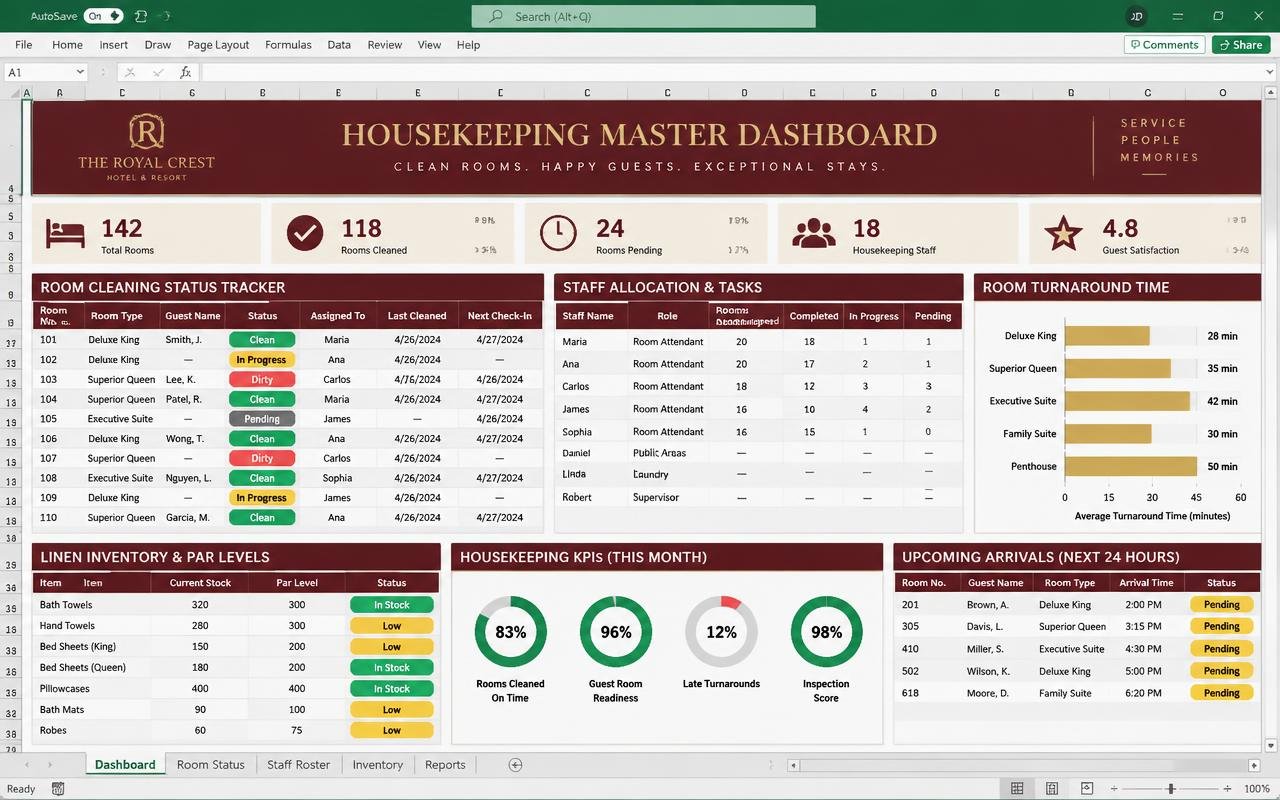This screenshot has height=800, width=1280.
Task: Switch to the Staff Roster sheet
Action: point(298,764)
